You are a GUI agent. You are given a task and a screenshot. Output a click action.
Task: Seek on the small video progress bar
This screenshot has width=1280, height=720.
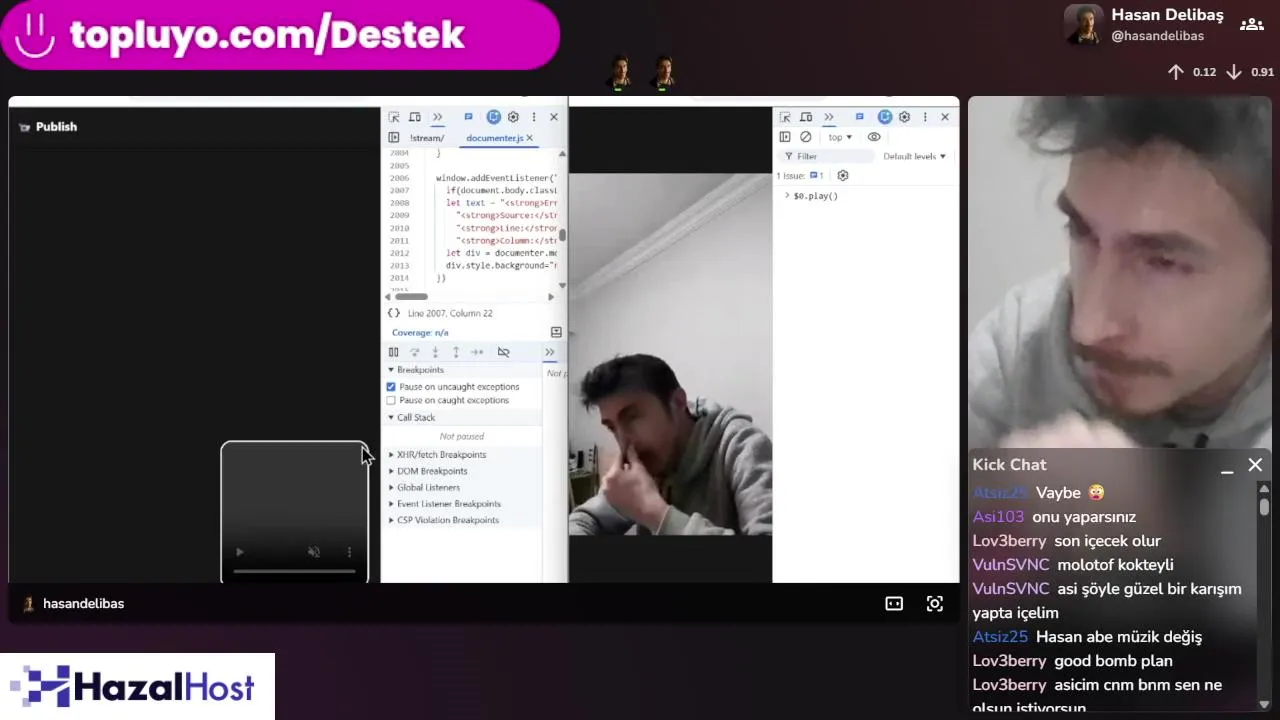pyautogui.click(x=294, y=572)
